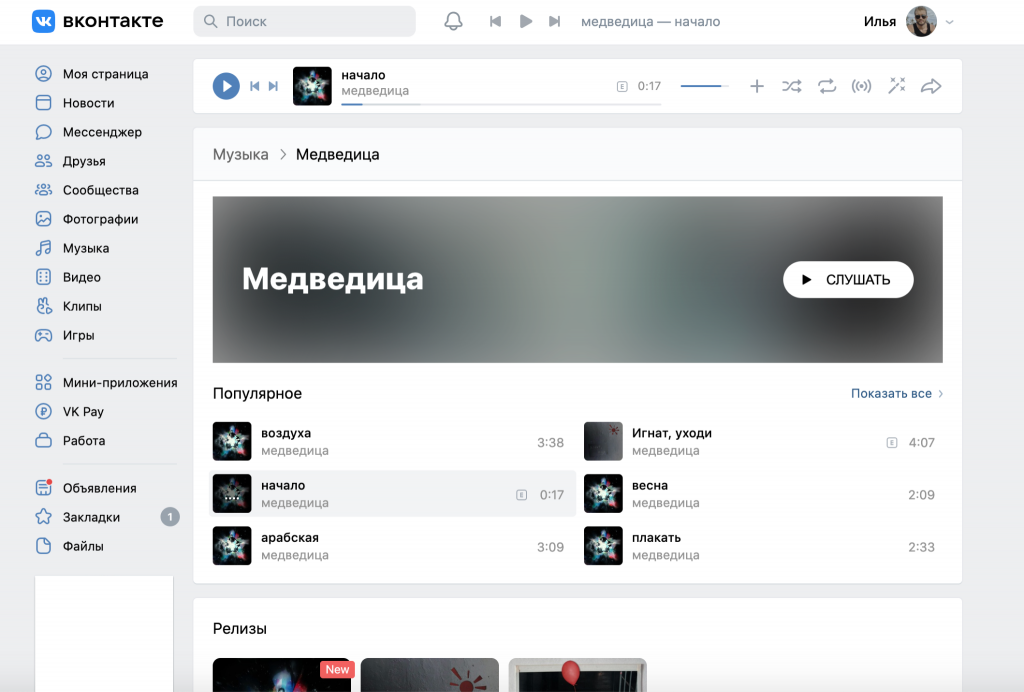Click cover thumbnail of арабская
The width and height of the screenshot is (1024, 692).
click(232, 546)
